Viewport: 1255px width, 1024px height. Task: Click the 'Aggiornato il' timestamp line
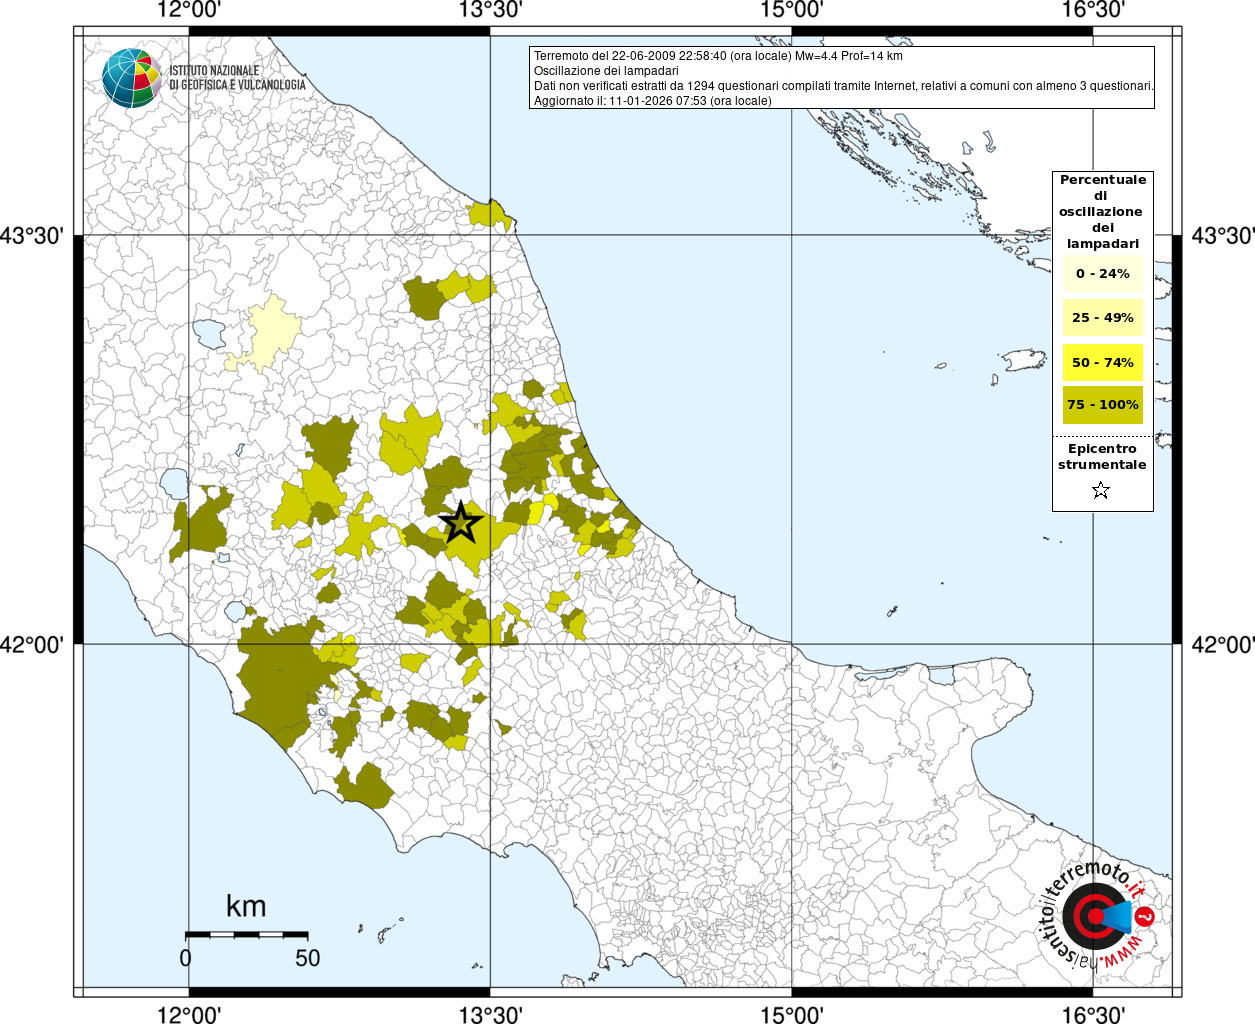[x=652, y=101]
